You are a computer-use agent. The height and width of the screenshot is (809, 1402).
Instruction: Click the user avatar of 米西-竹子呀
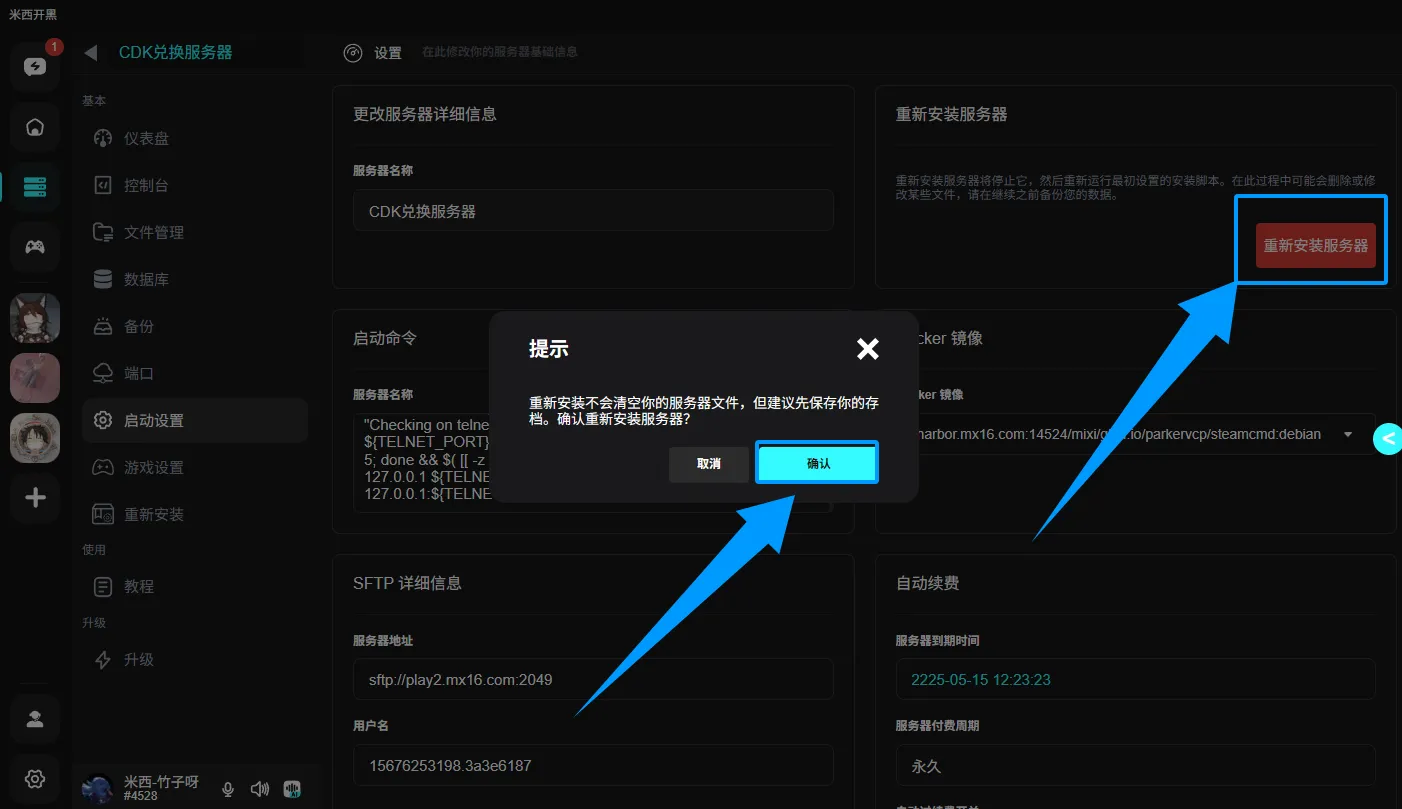pyautogui.click(x=97, y=788)
